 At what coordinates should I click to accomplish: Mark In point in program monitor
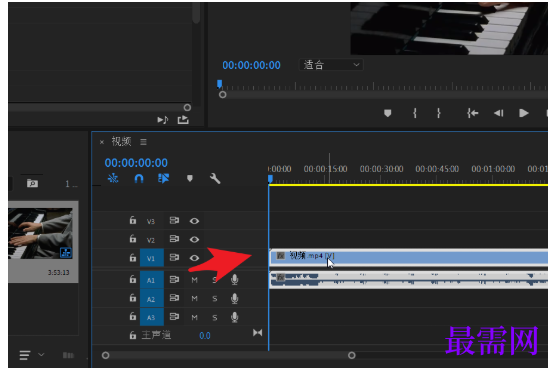point(415,113)
